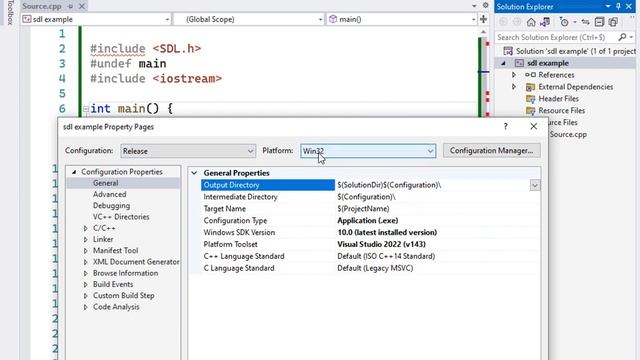This screenshot has height=360, width=640.
Task: Expand Custom Build Step node
Action: (x=85, y=296)
